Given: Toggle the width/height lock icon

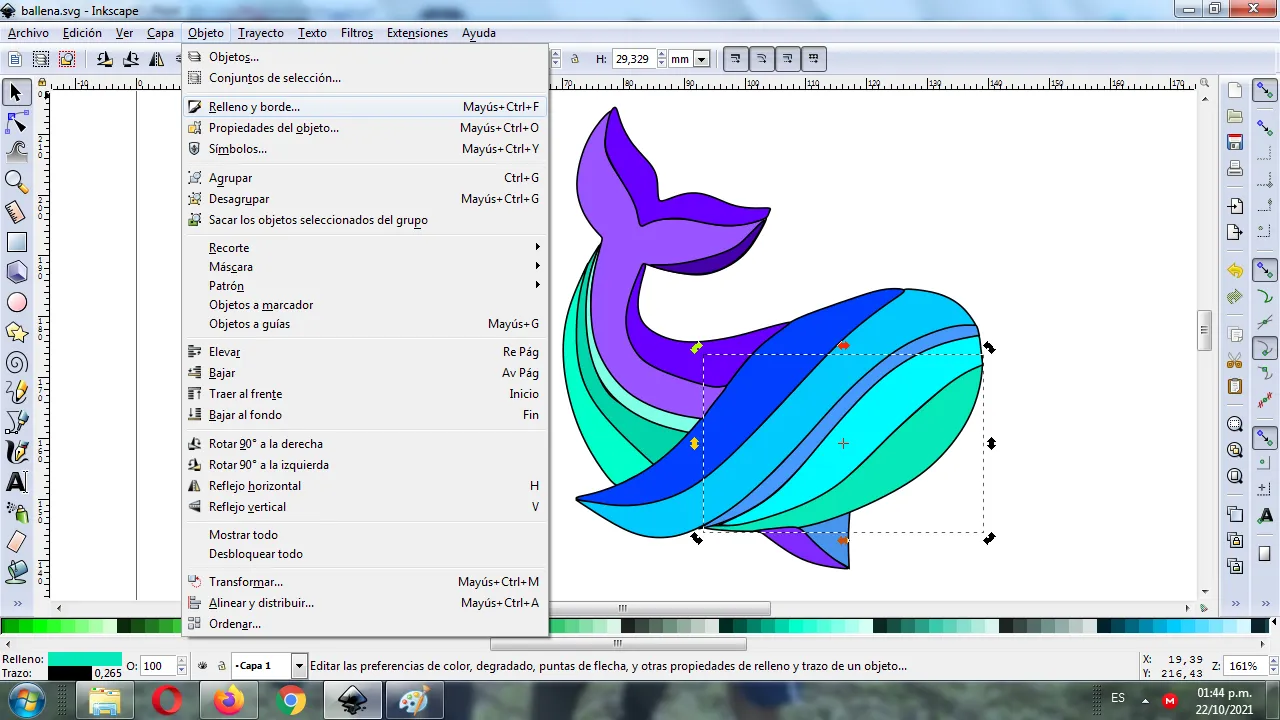Looking at the screenshot, I should 575,59.
